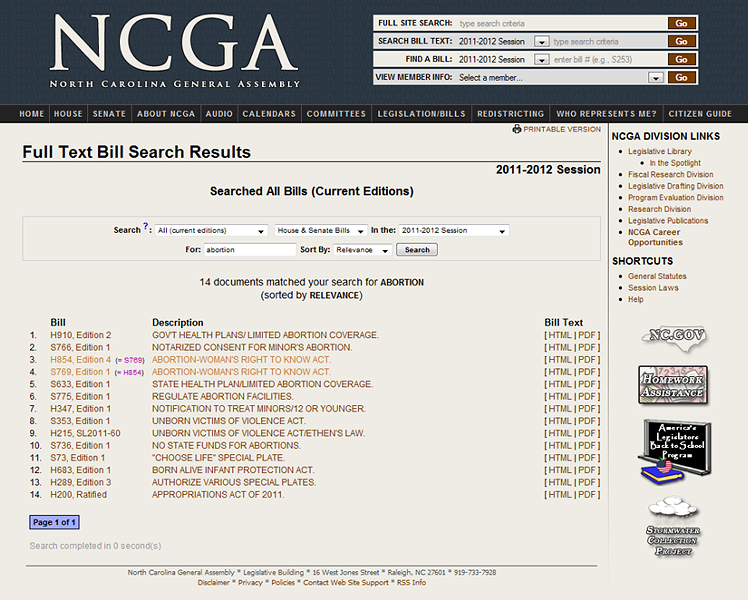Open the Legislative Publications link
This screenshot has width=748, height=600.
[x=668, y=221]
